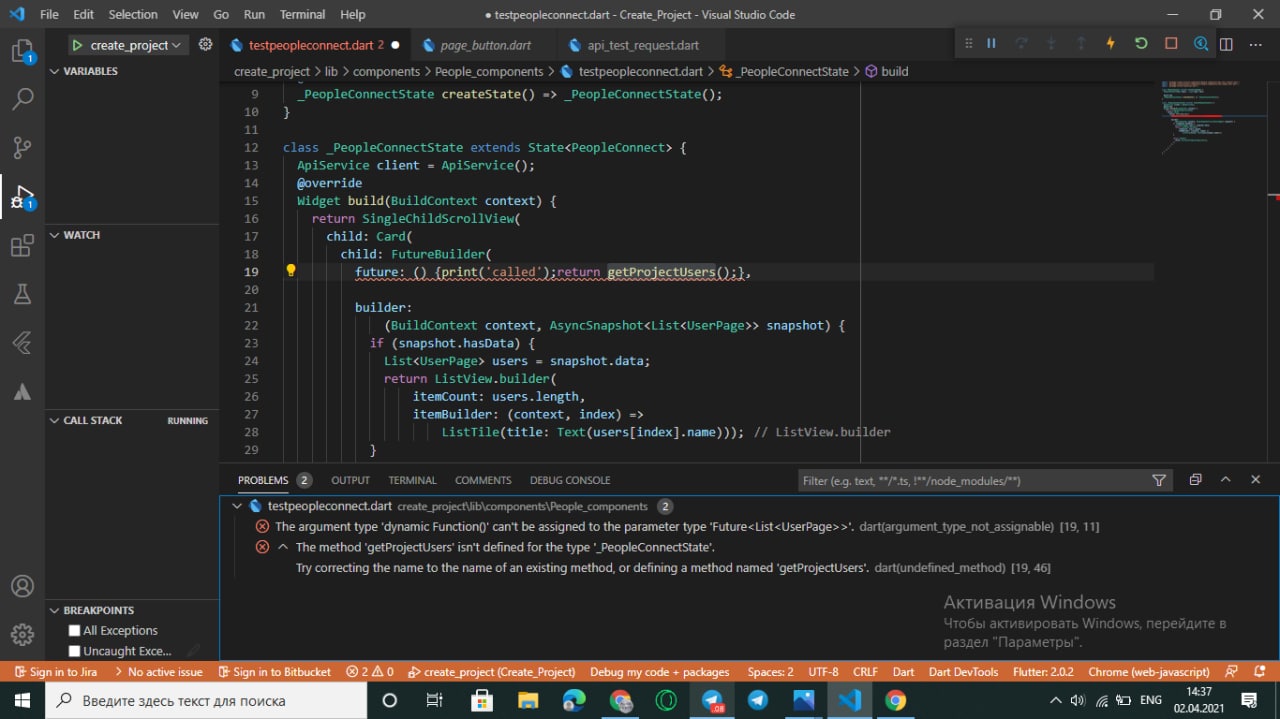Image resolution: width=1280 pixels, height=719 pixels.
Task: Open the Accounts icon in the activity bar
Action: click(x=22, y=586)
